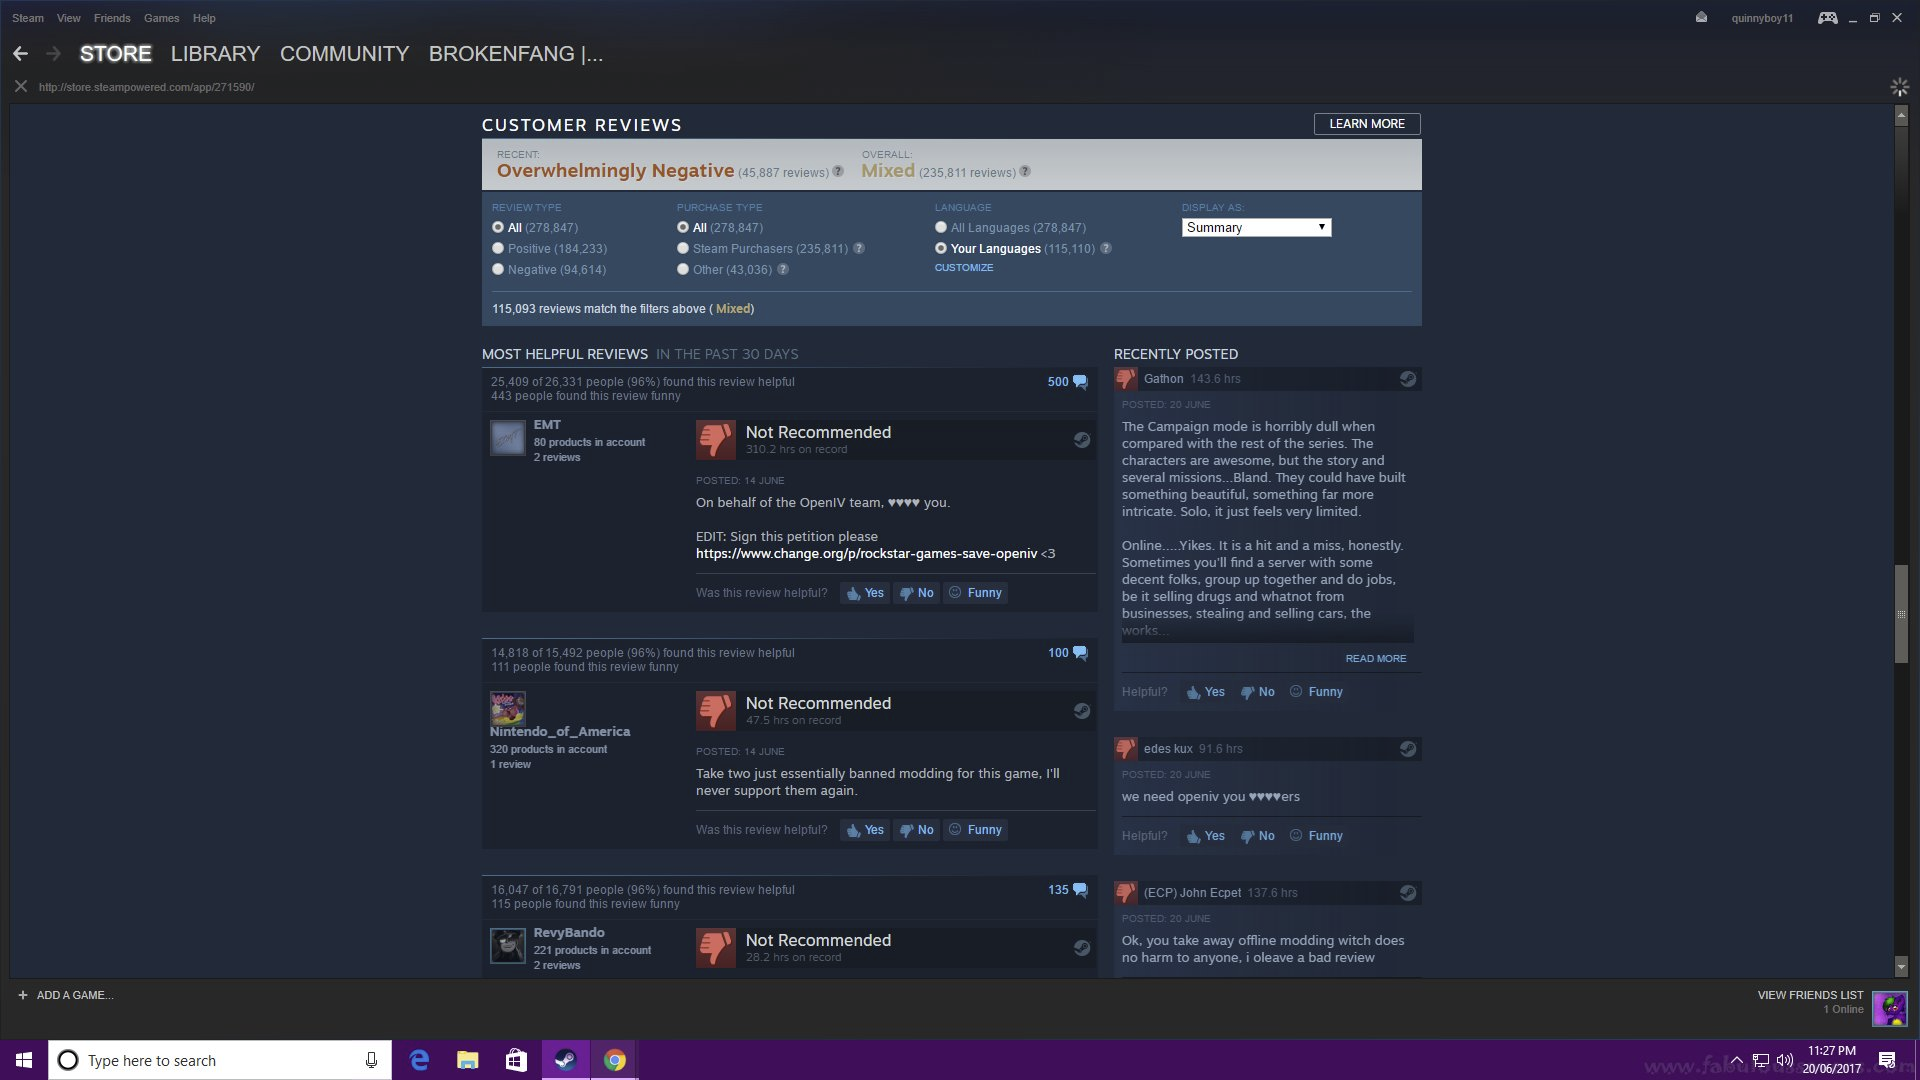Image resolution: width=1920 pixels, height=1080 pixels.
Task: Open the BROKENFANG profile tab
Action: point(516,54)
